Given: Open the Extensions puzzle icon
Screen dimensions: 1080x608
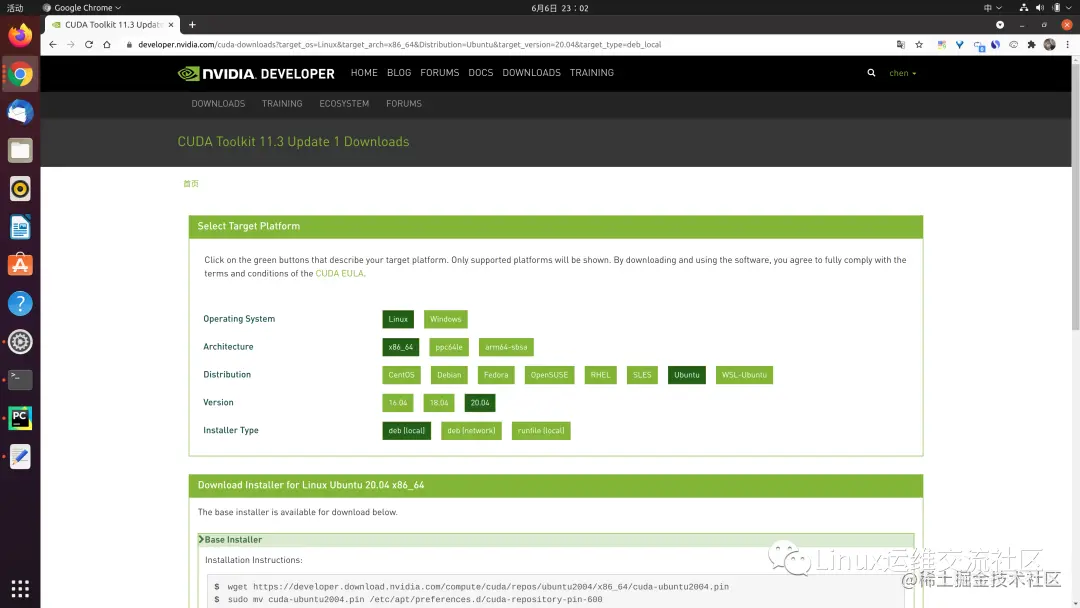Looking at the screenshot, I should click(1031, 44).
